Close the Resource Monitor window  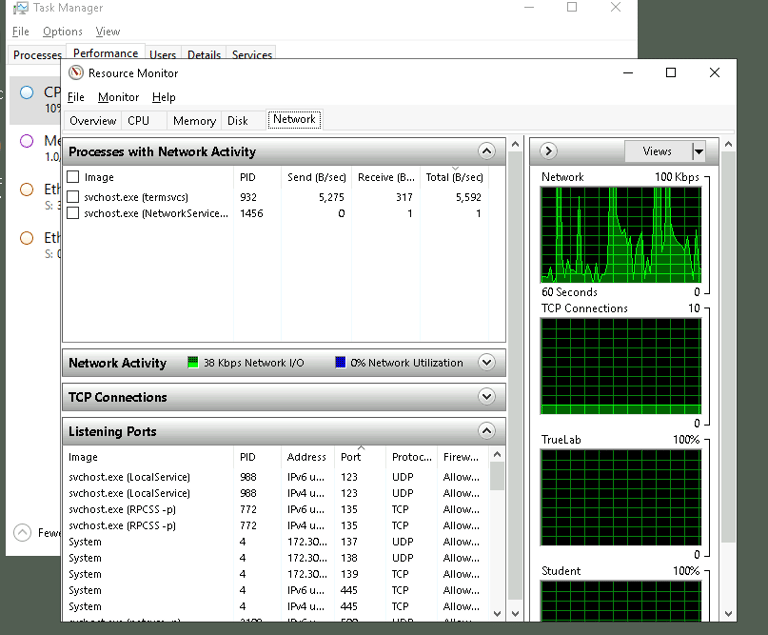(715, 73)
